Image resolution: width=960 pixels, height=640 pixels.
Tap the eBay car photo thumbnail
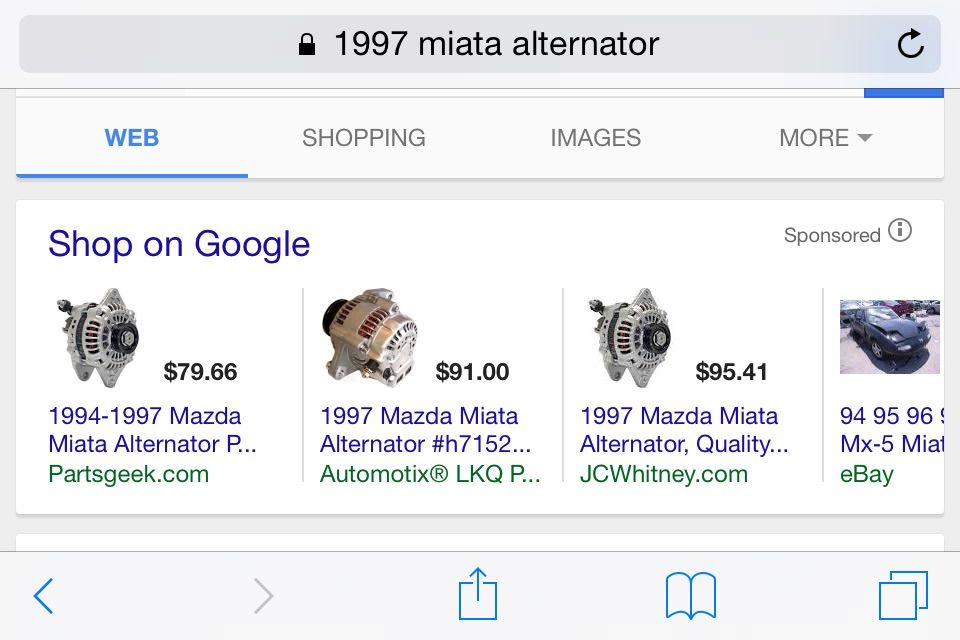[x=889, y=336]
